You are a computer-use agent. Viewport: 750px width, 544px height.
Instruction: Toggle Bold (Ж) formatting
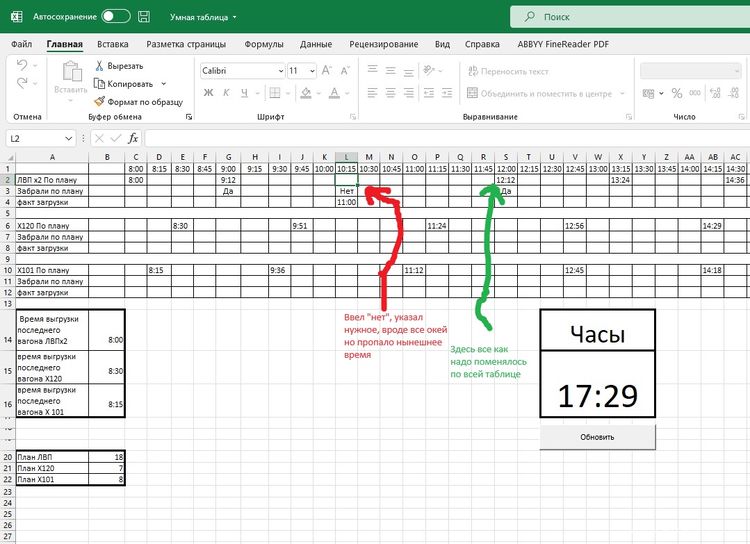209,93
